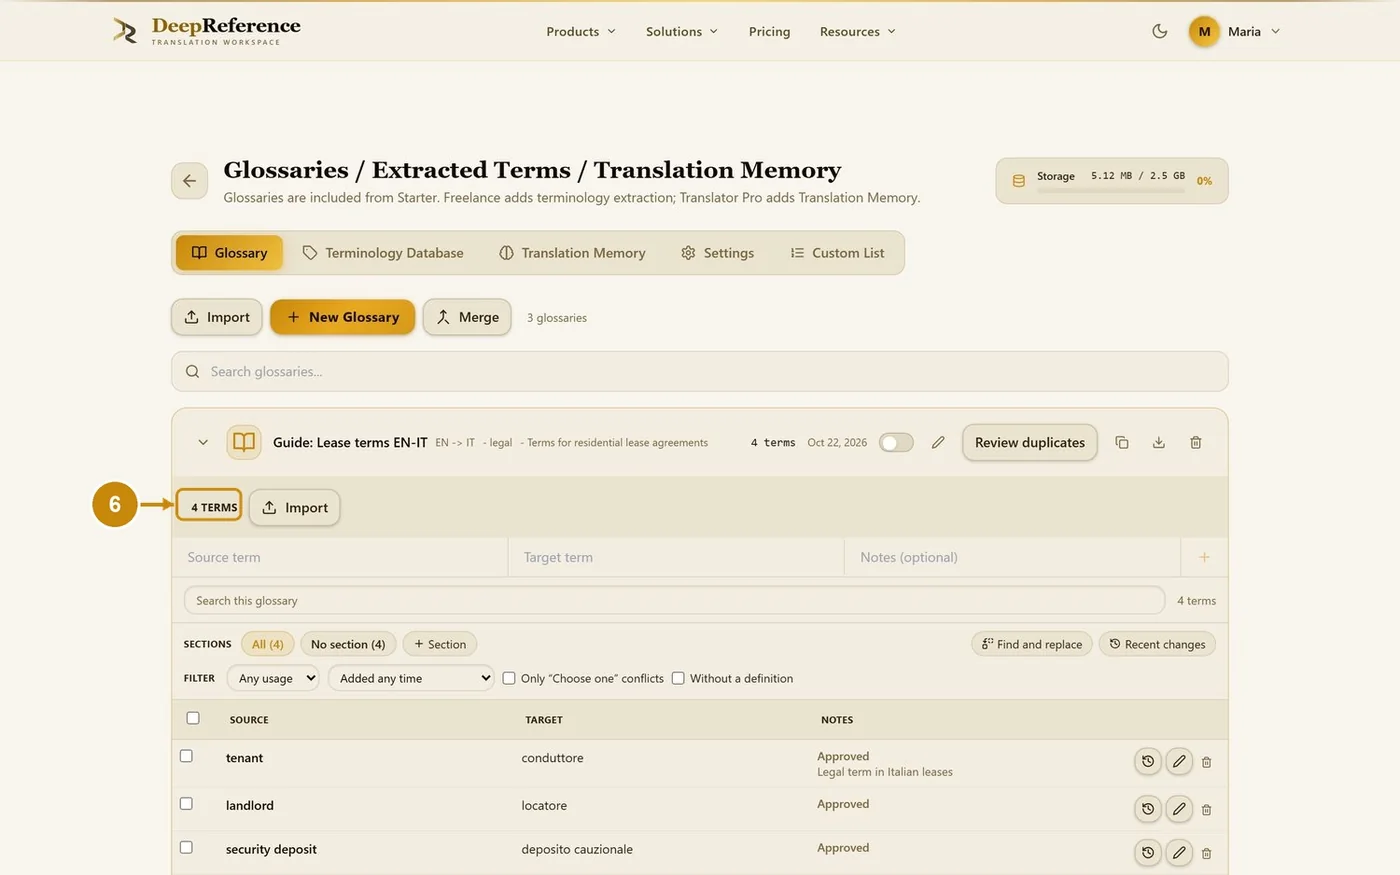View history for landlord row
The width and height of the screenshot is (1400, 875).
tap(1148, 809)
